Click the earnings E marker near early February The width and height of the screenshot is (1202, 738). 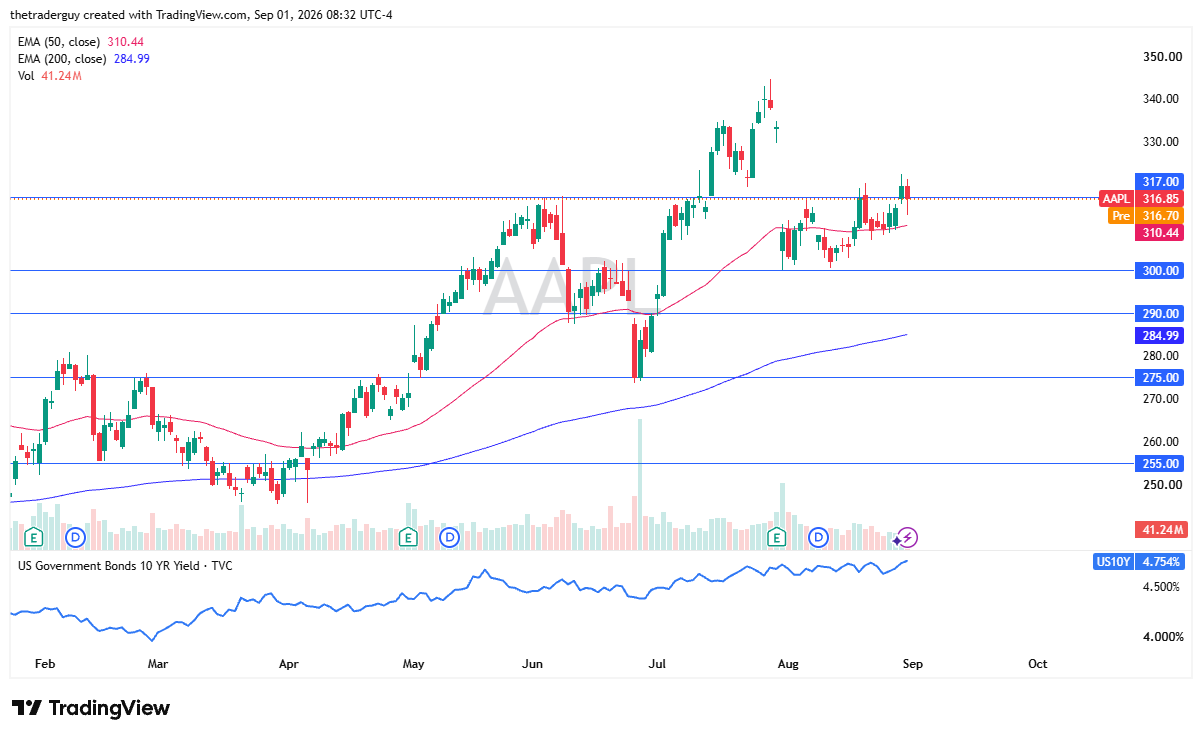pos(35,538)
